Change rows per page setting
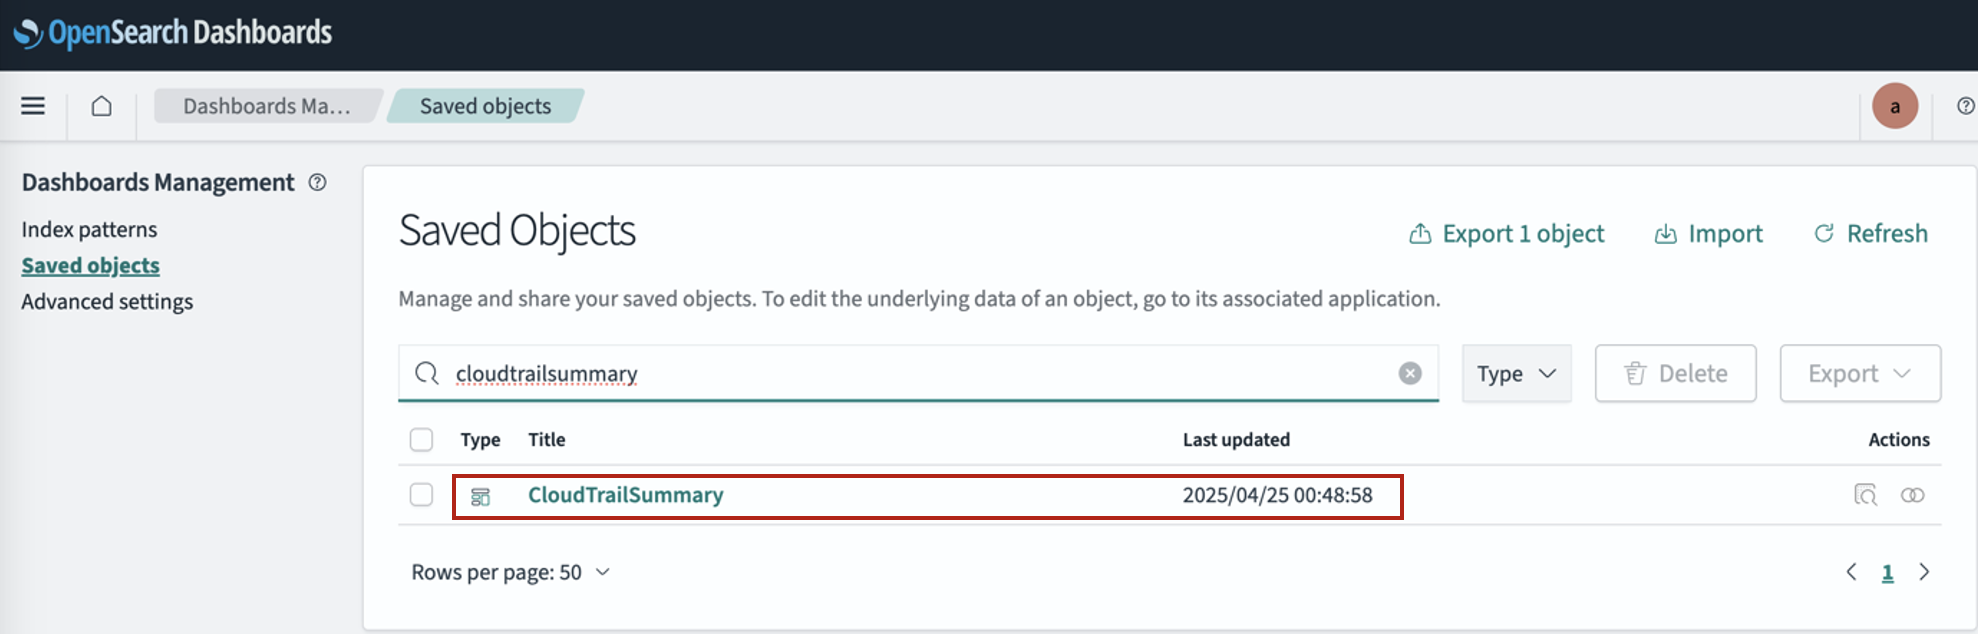The image size is (1978, 634). point(510,572)
